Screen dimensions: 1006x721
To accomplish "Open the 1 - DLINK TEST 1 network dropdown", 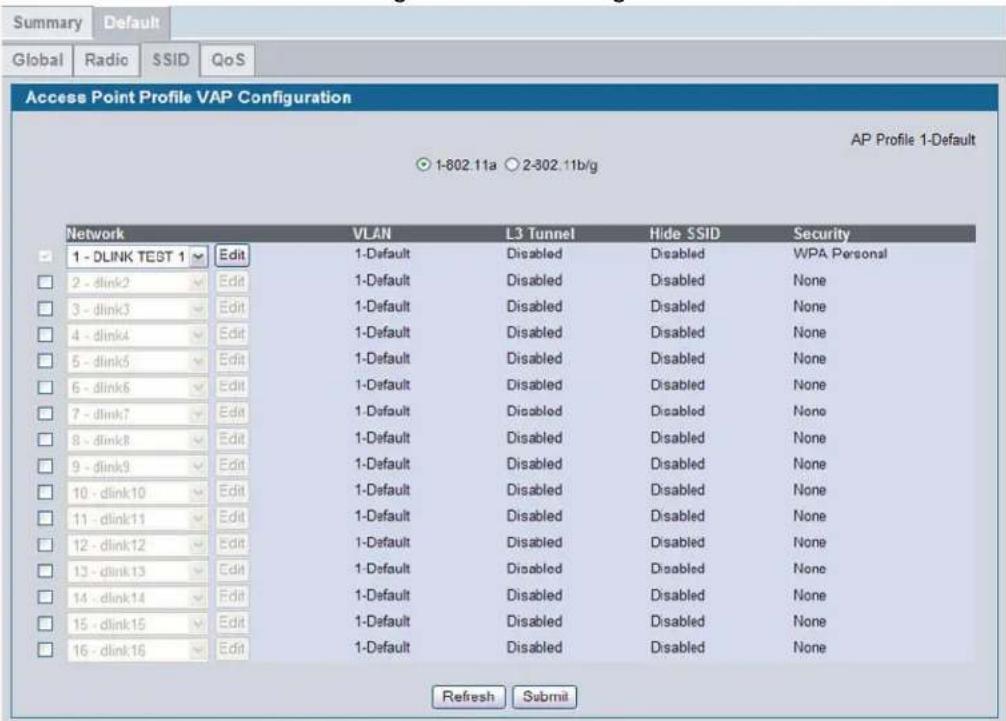I will coord(137,257).
